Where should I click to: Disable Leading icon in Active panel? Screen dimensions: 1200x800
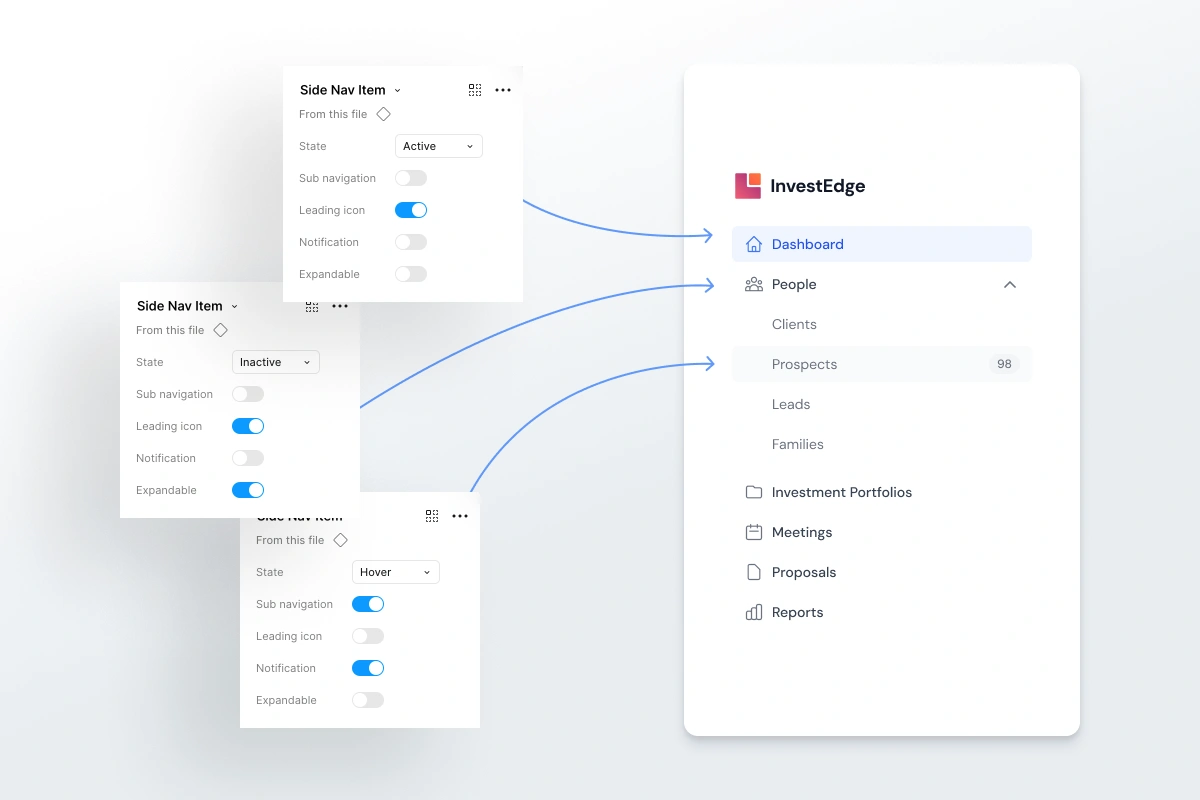[411, 210]
